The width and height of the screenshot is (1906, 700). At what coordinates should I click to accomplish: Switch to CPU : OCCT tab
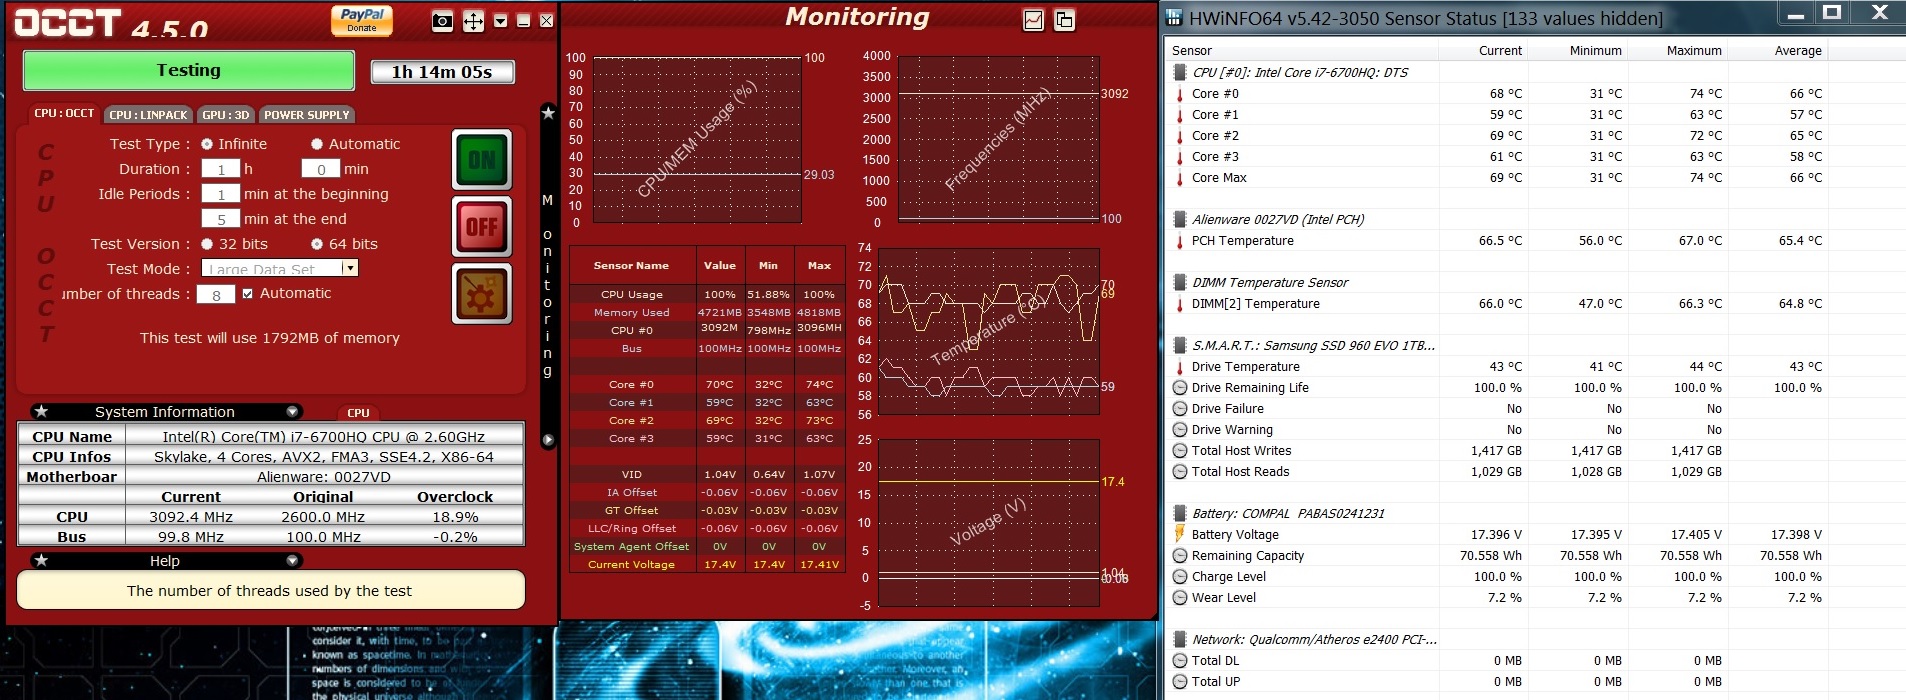pyautogui.click(x=64, y=114)
